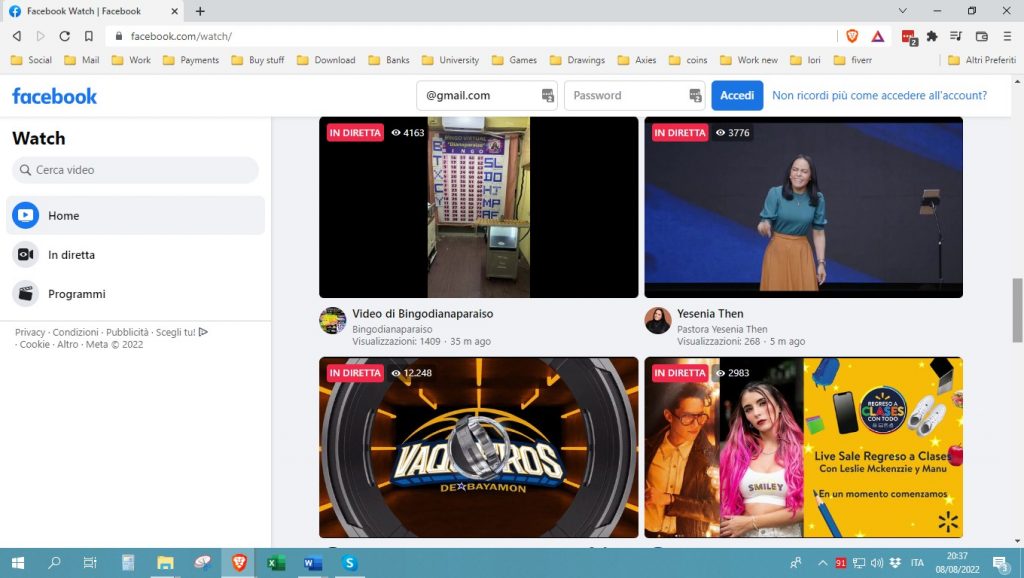This screenshot has width=1024, height=578.
Task: Expand the hidden system tray icons
Action: (x=824, y=563)
